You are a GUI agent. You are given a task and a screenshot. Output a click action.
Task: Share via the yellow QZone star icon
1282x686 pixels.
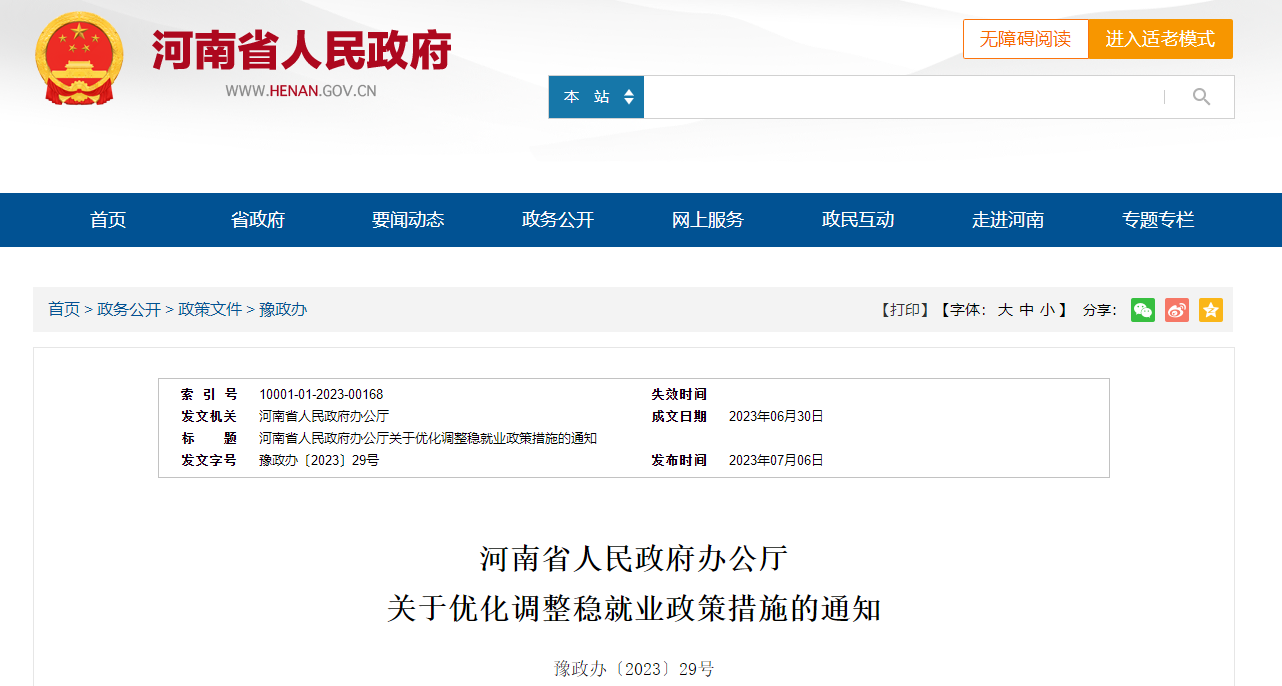[1210, 310]
